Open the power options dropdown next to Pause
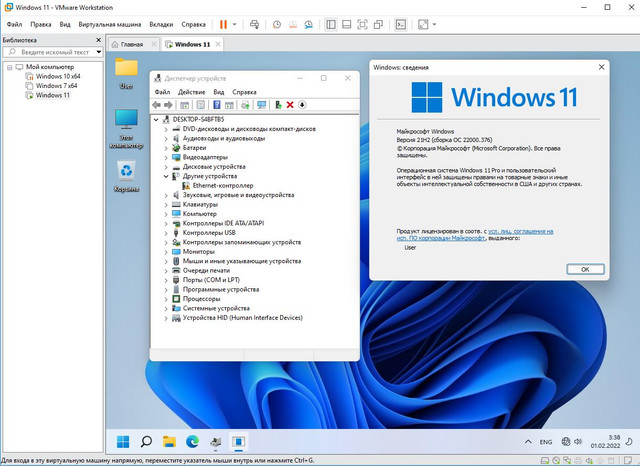Screen dimensions: 640x466 tap(234, 24)
